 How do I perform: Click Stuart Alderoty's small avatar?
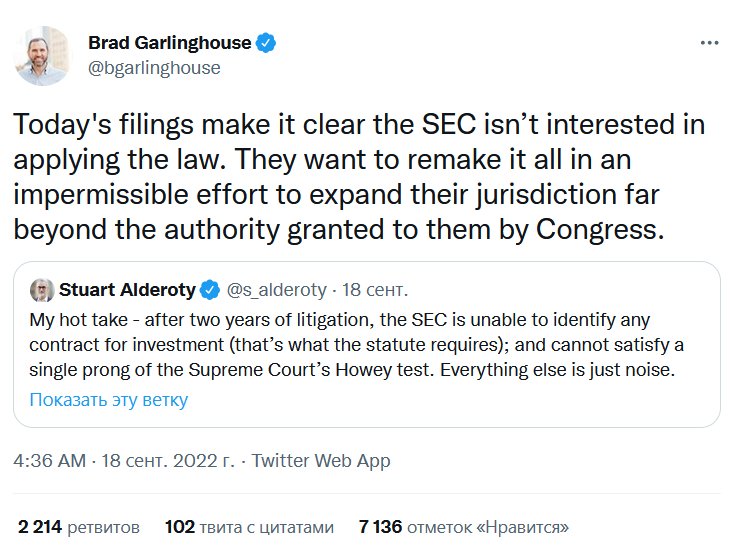coord(42,290)
